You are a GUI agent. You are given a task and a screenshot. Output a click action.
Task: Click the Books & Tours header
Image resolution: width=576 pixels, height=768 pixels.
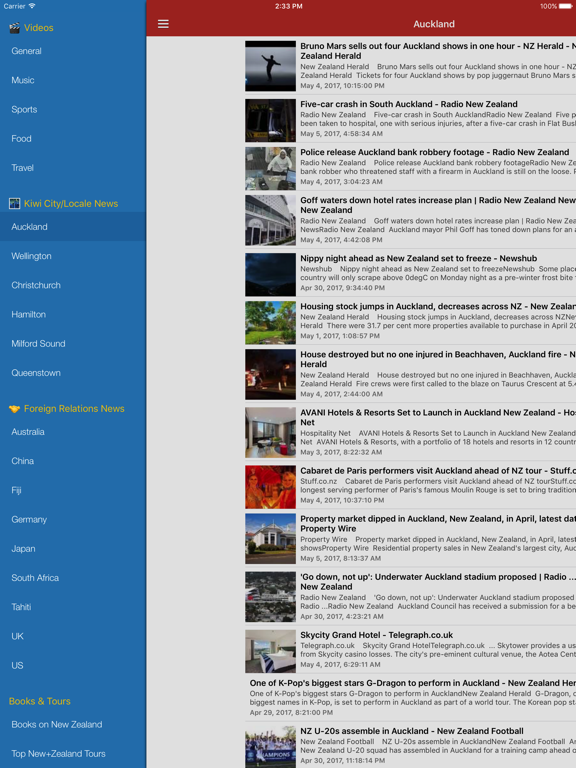click(40, 701)
